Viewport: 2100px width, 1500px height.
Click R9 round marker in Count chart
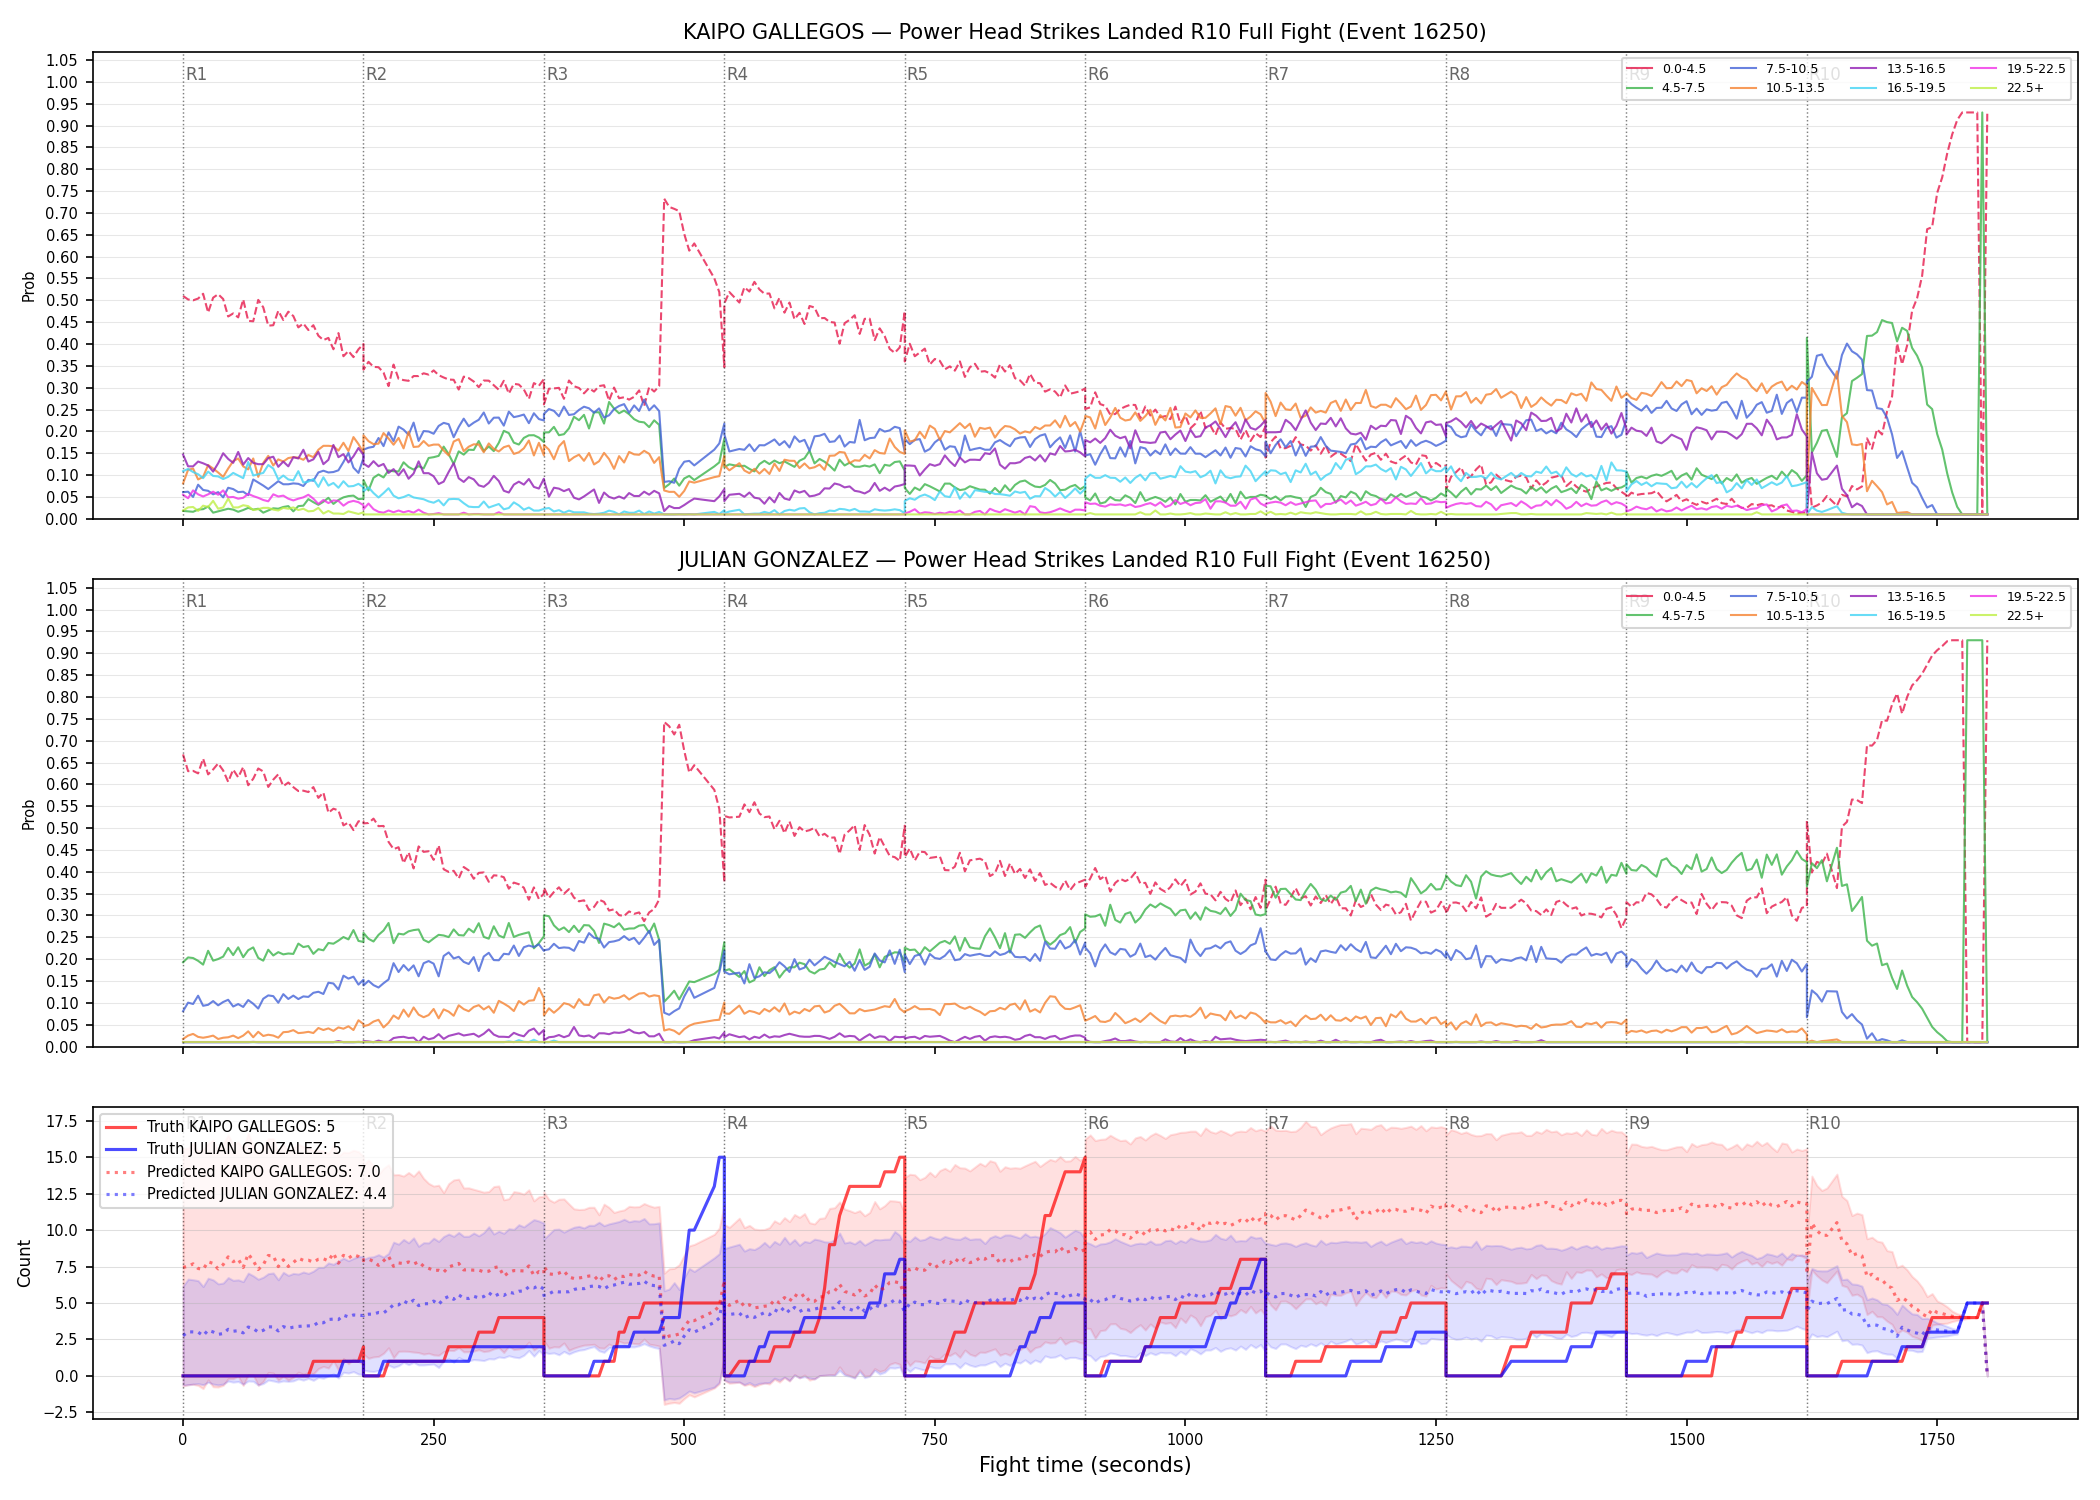pos(1639,1123)
